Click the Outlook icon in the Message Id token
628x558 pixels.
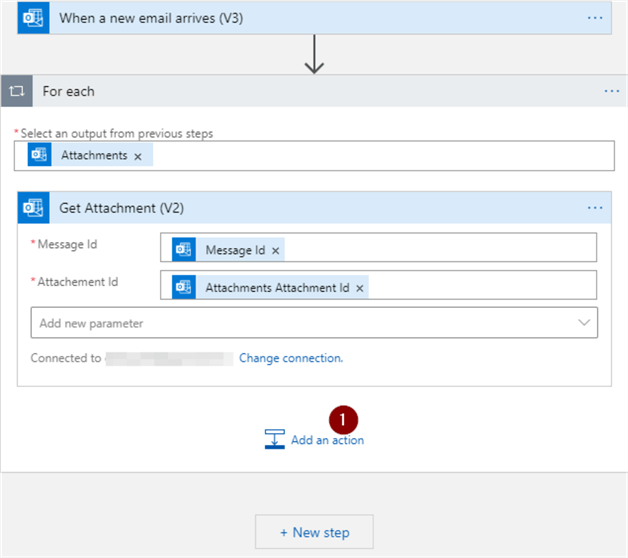point(184,249)
